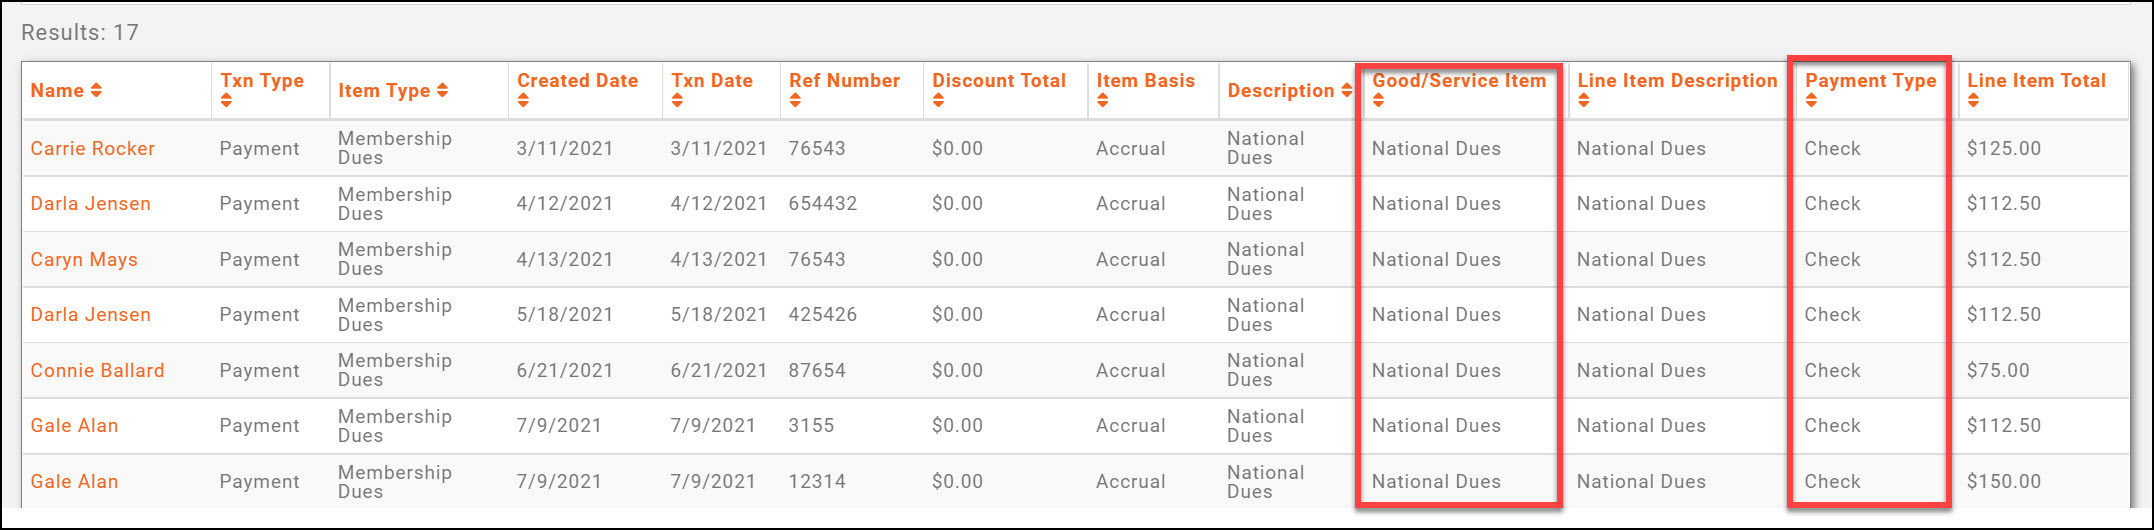The width and height of the screenshot is (2154, 530).
Task: Click sort icon under Line Item Total
Action: (x=1973, y=101)
